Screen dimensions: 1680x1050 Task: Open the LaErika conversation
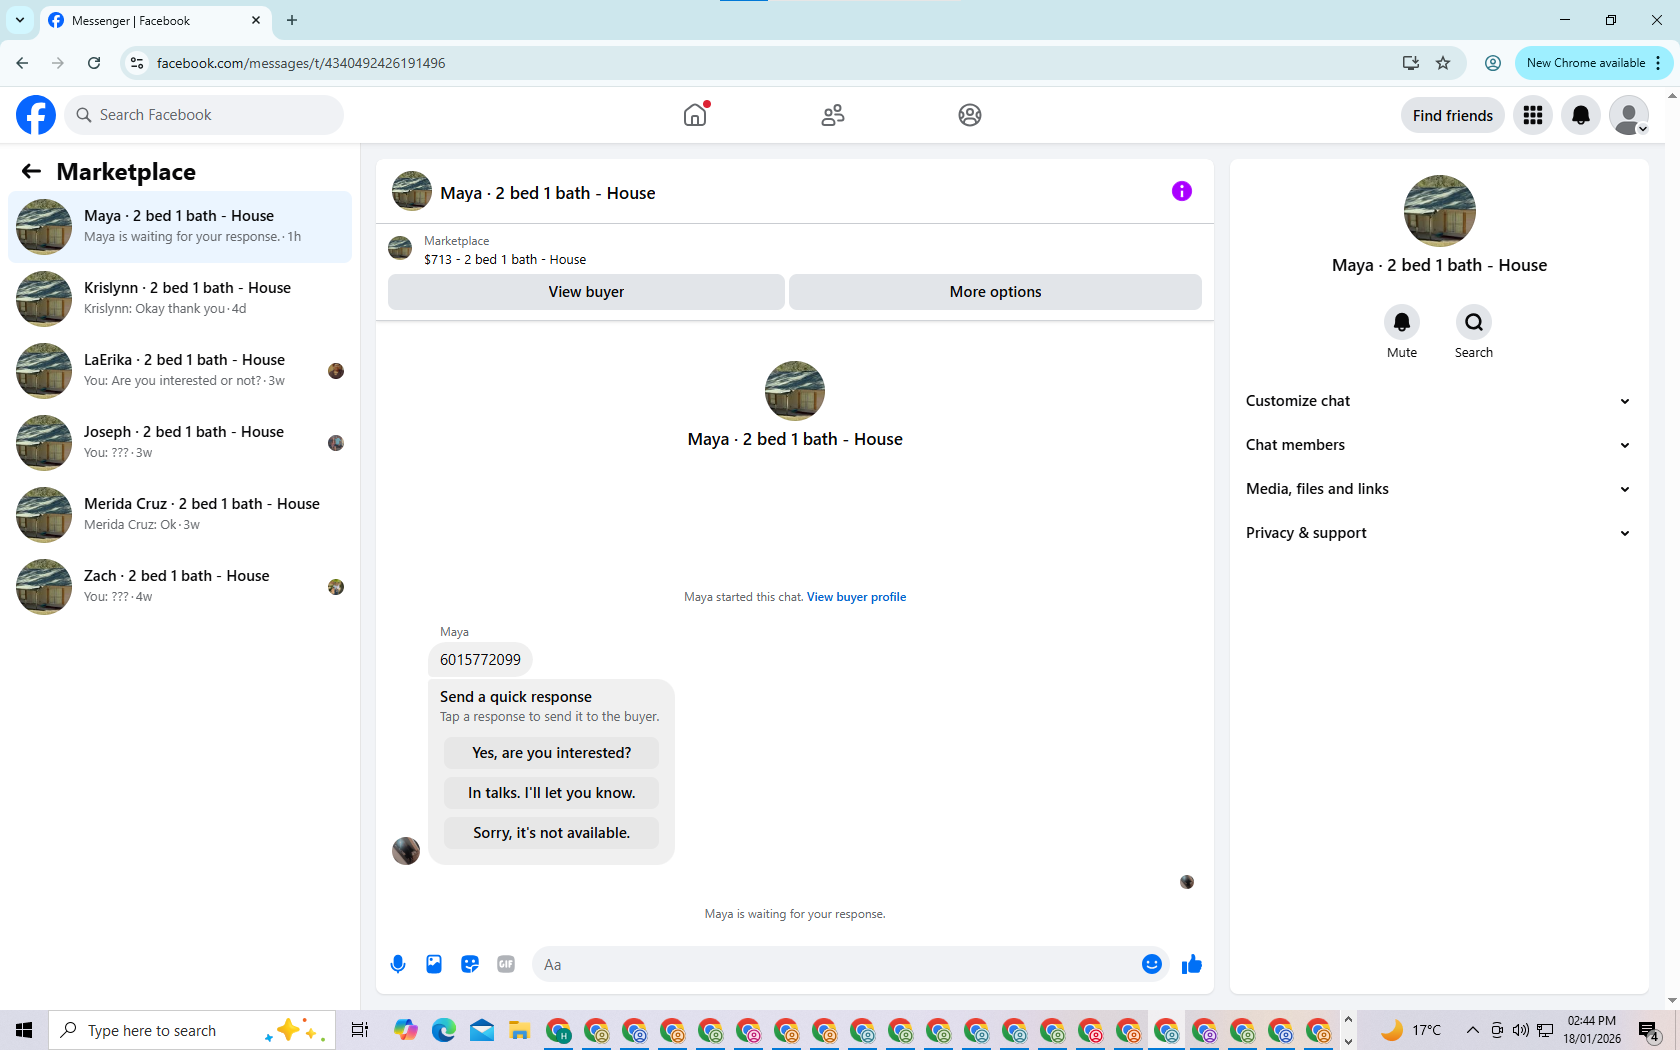pyautogui.click(x=180, y=371)
